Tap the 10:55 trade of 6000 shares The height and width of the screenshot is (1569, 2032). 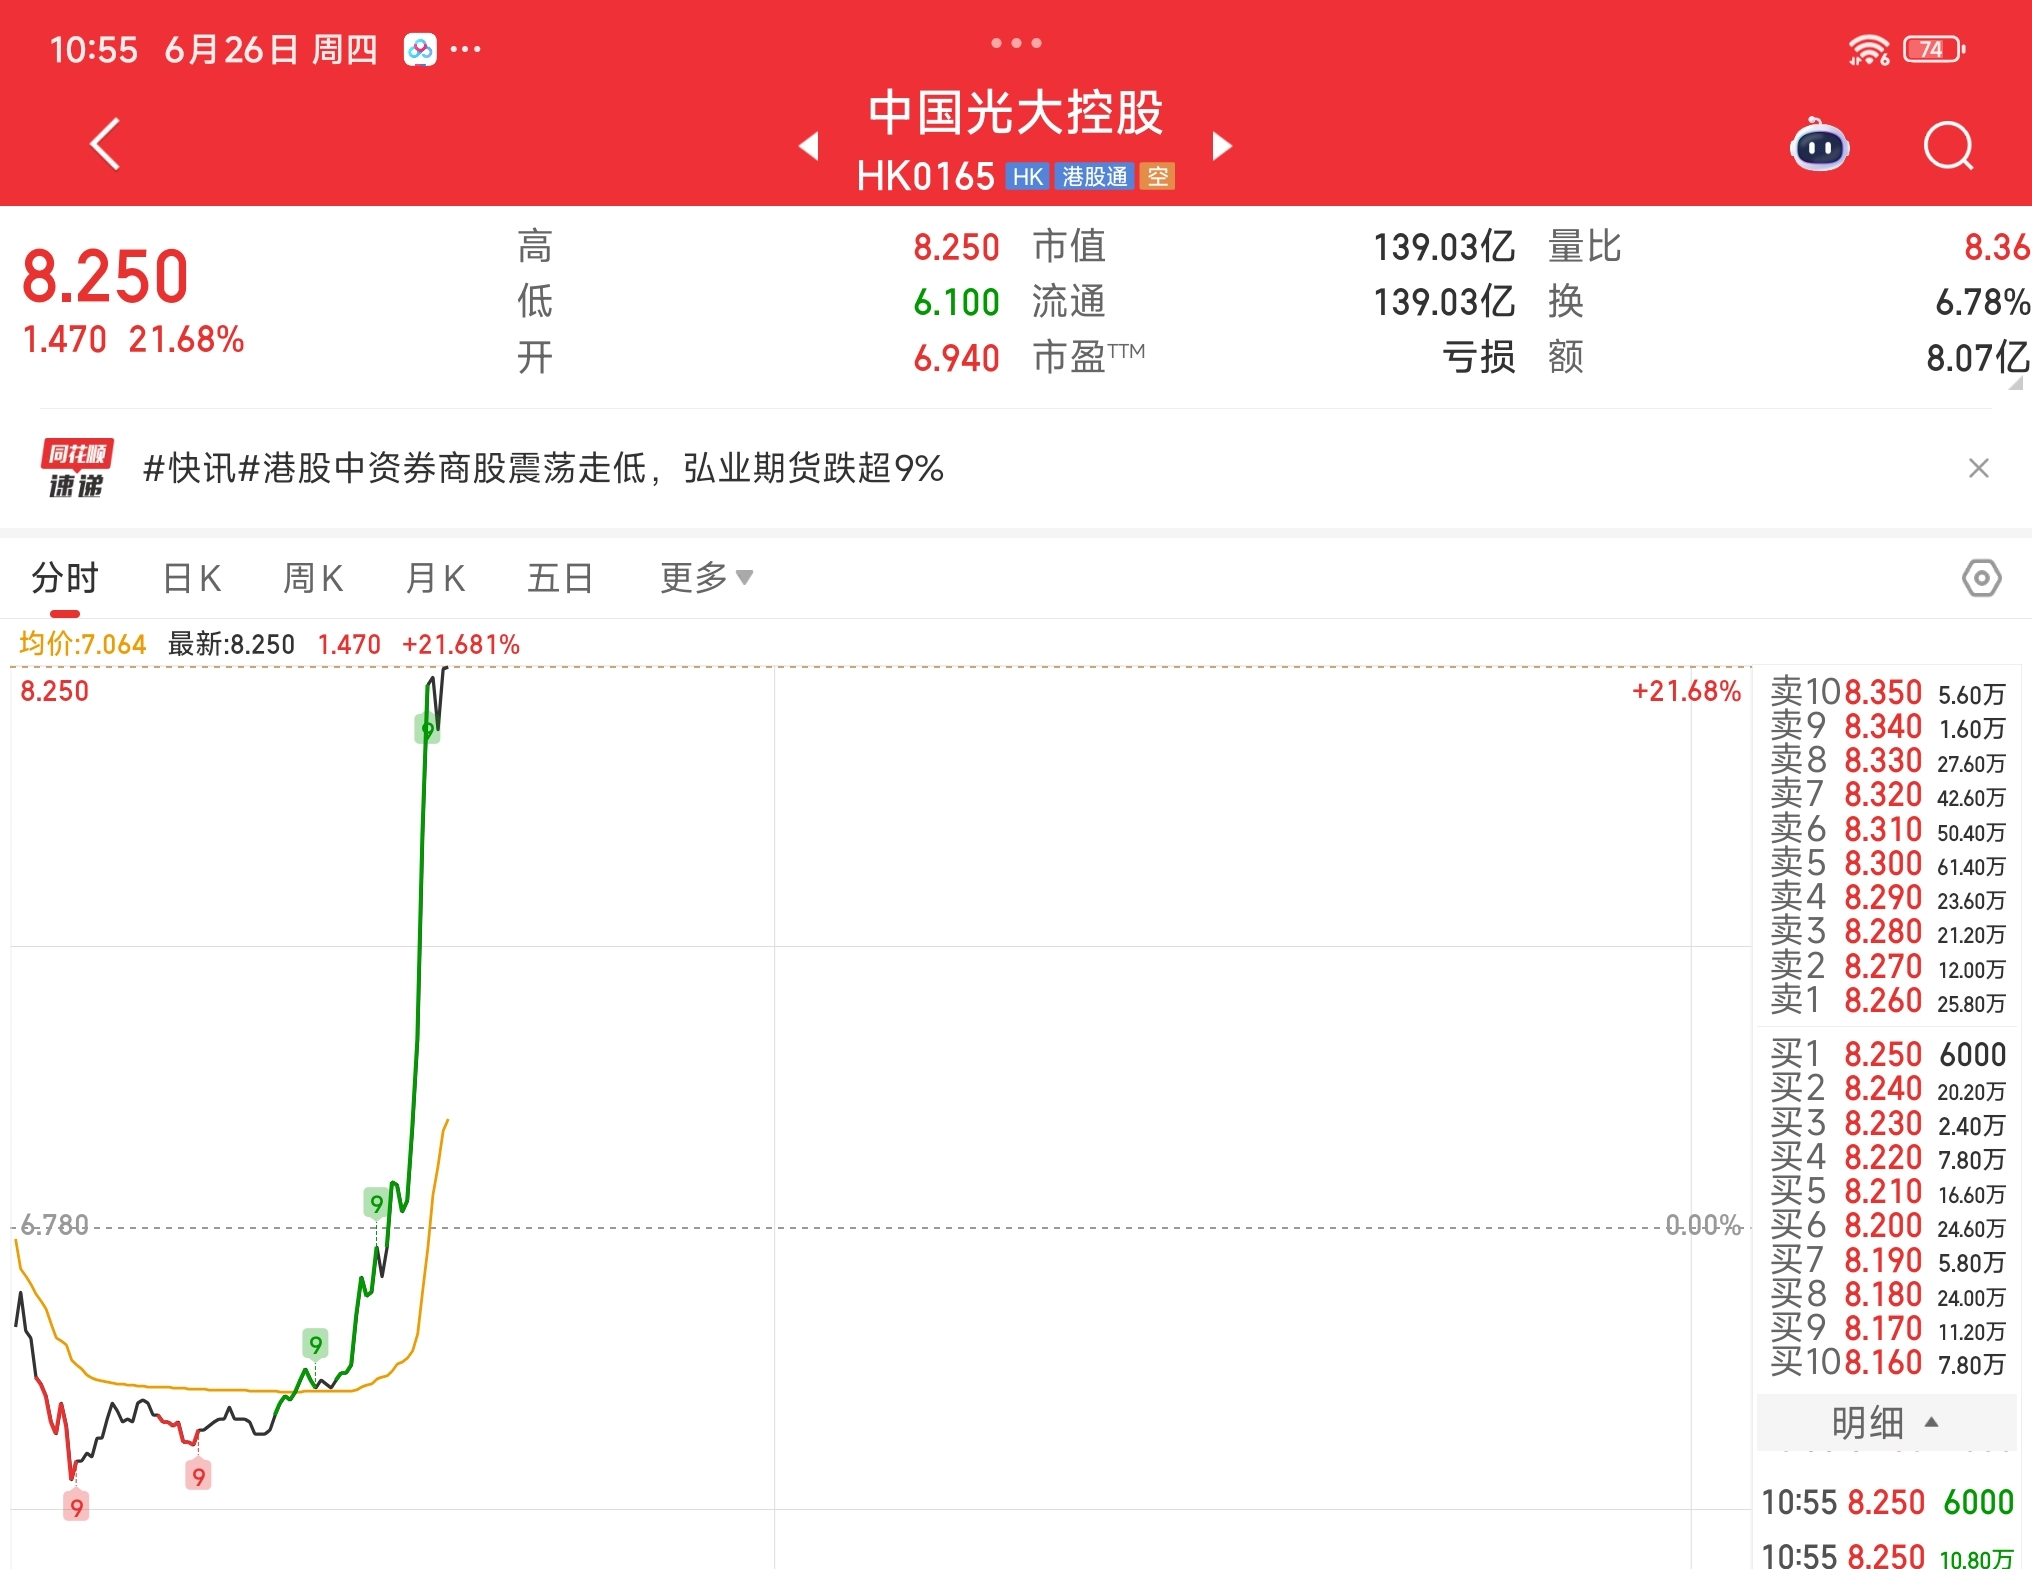[1887, 1502]
